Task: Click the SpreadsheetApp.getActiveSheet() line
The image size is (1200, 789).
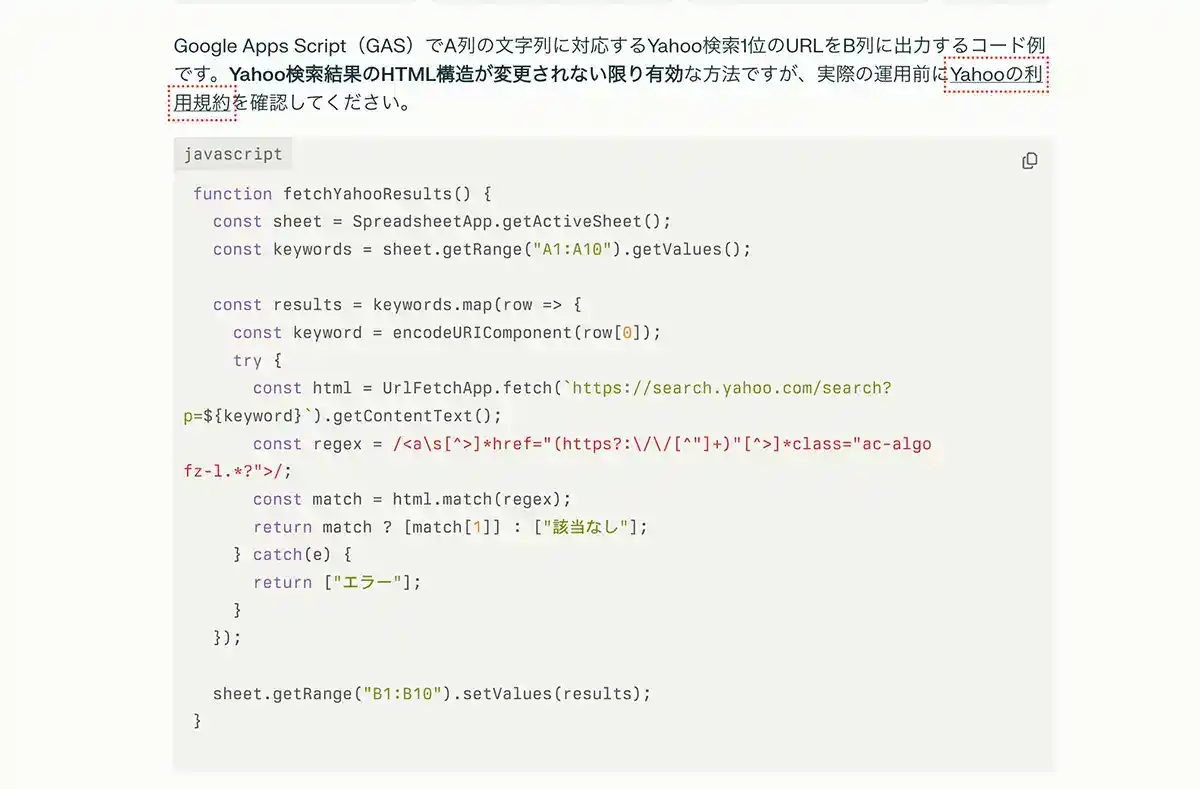Action: click(x=442, y=222)
